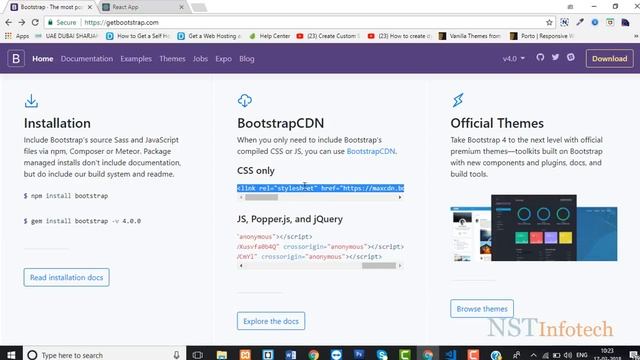Open Visual Studio Code from the taskbar

click(x=451, y=355)
